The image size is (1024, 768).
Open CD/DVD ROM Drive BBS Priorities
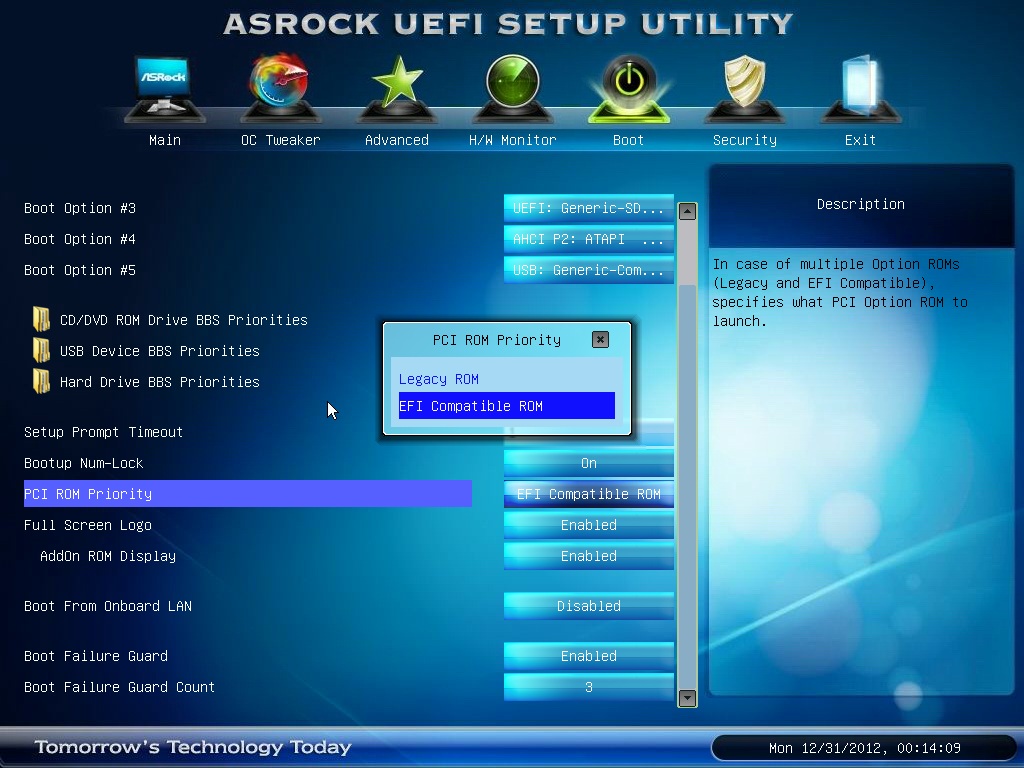(x=184, y=319)
